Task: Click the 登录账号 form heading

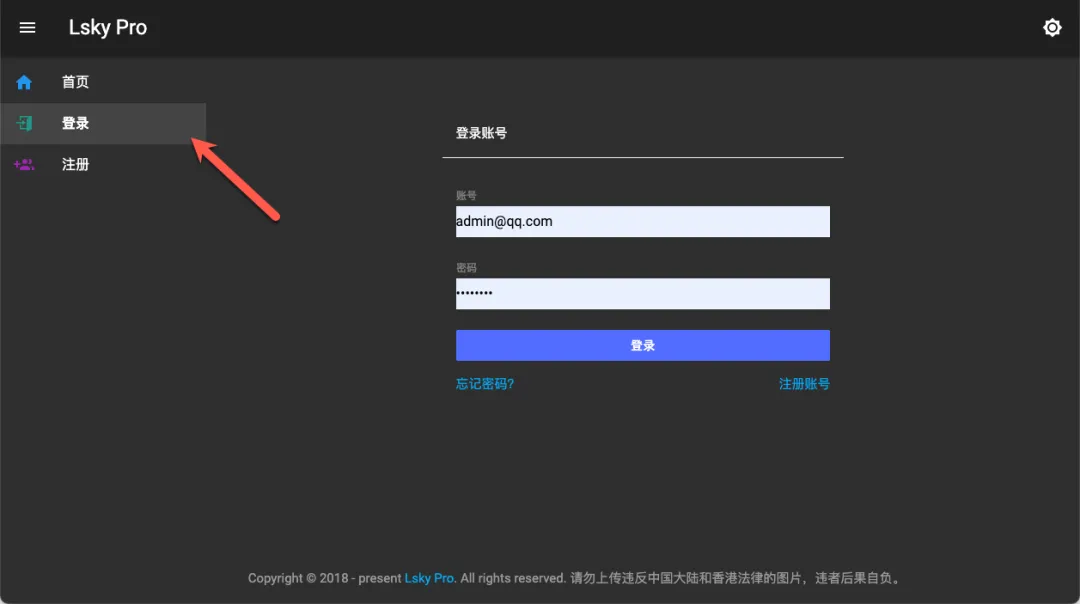Action: point(481,133)
